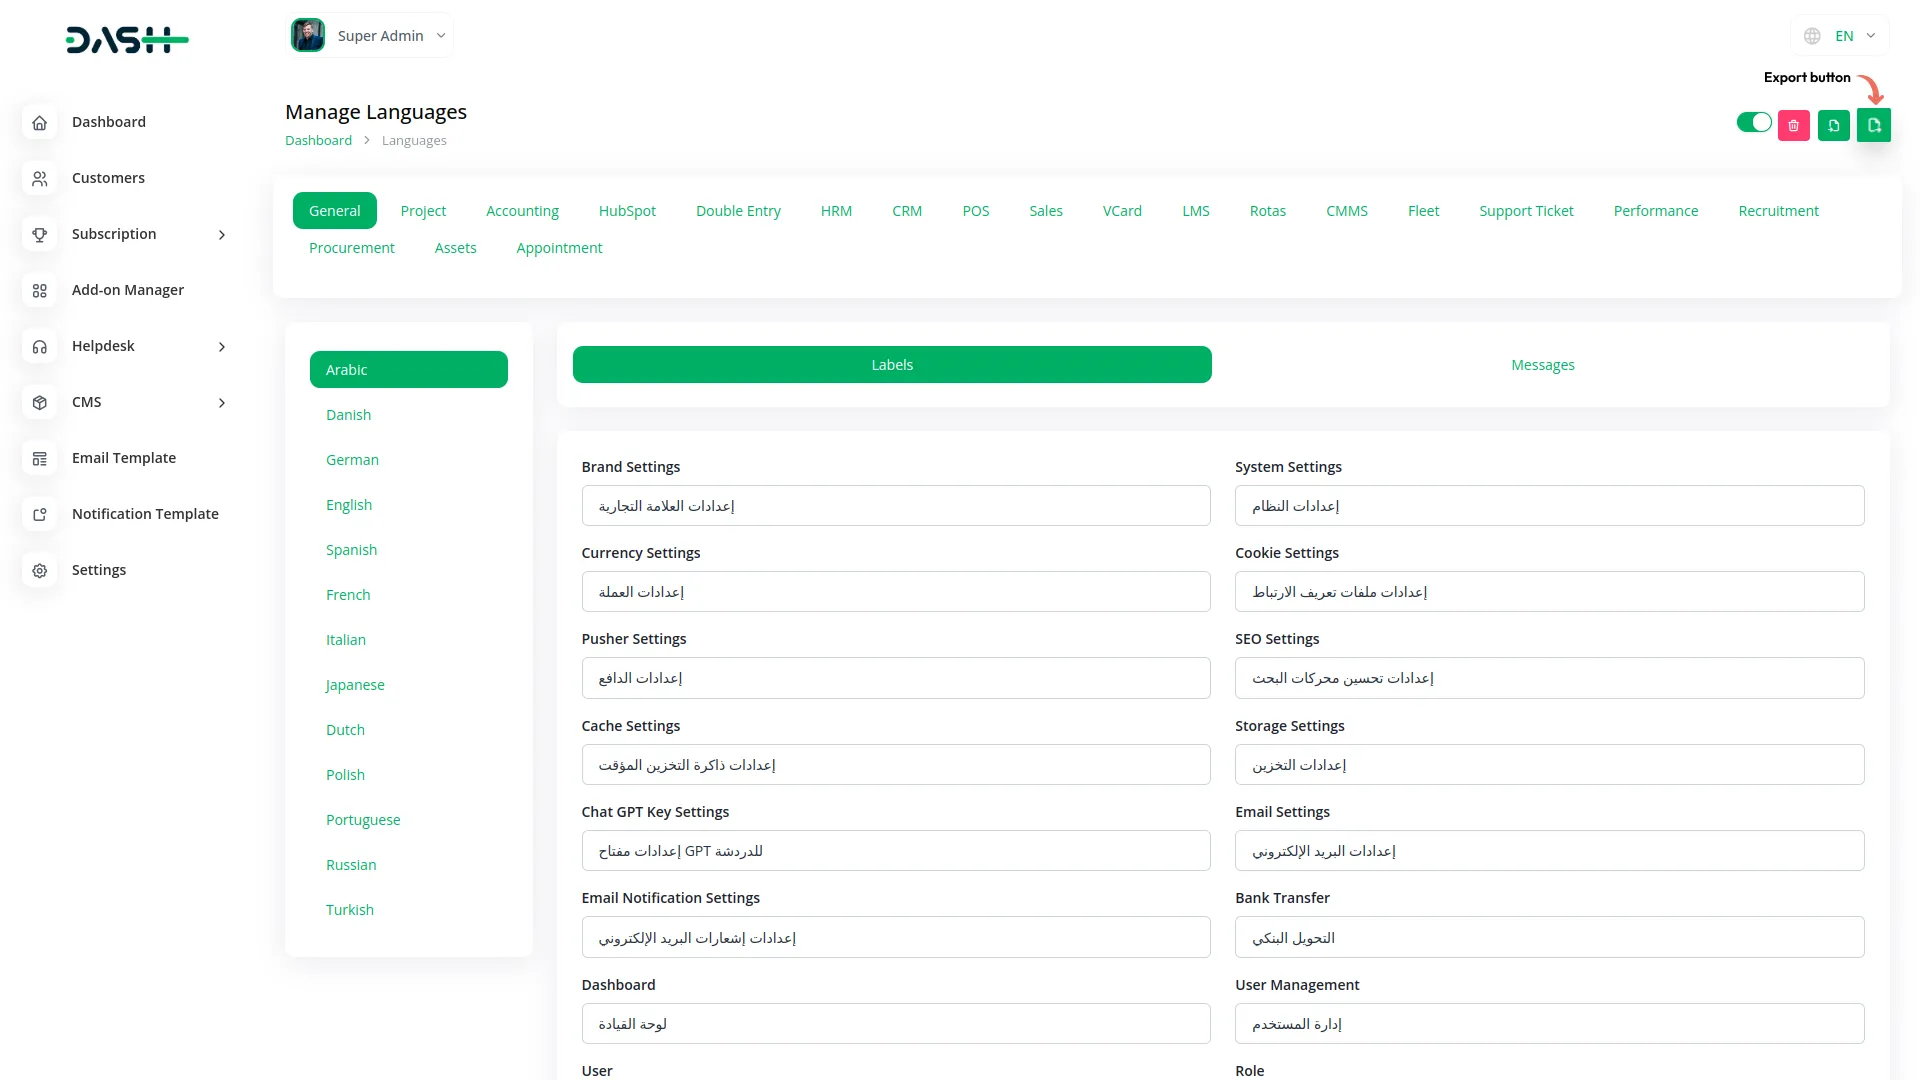Switch to the Messages tab
Viewport: 1920px width, 1080px height.
coord(1542,365)
